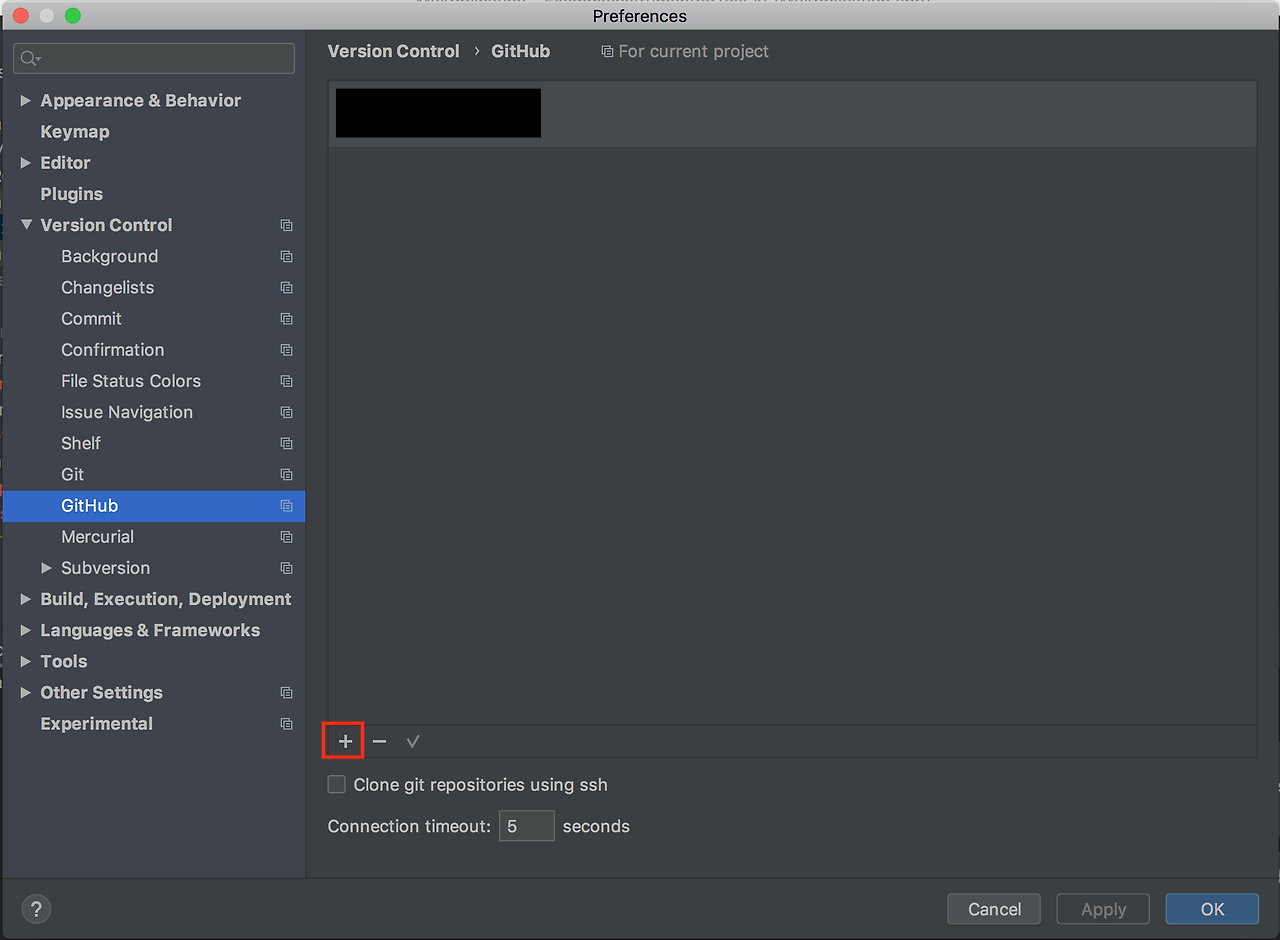Click the project-level icon beside Confirmation
This screenshot has height=940, width=1280.
pyautogui.click(x=287, y=350)
